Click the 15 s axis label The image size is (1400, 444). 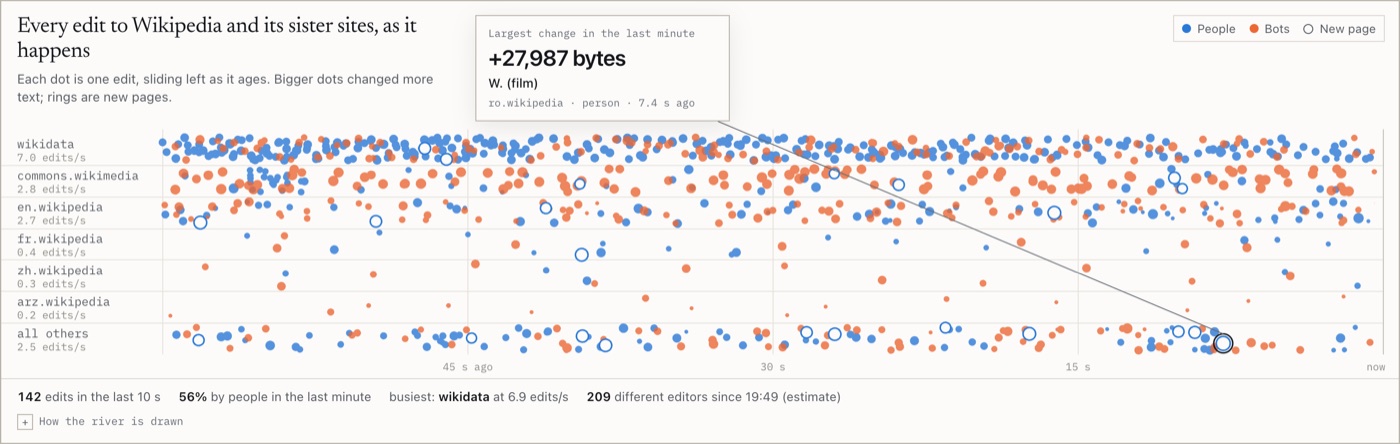coord(1077,367)
